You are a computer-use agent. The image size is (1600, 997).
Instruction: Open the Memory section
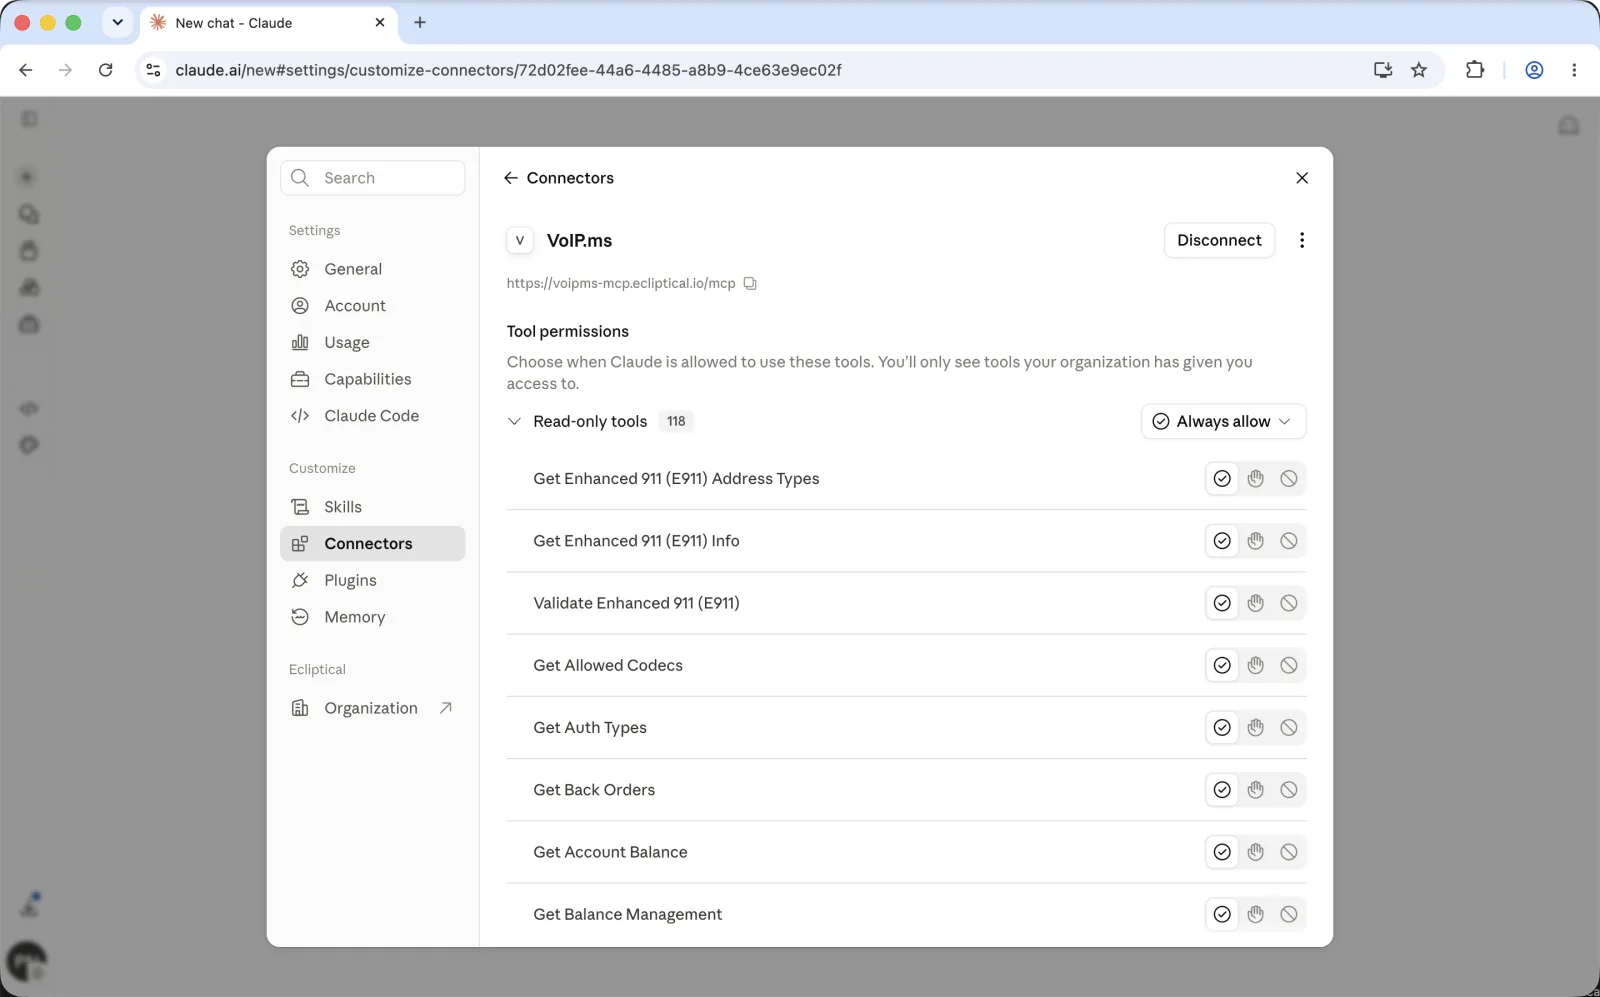372,617
